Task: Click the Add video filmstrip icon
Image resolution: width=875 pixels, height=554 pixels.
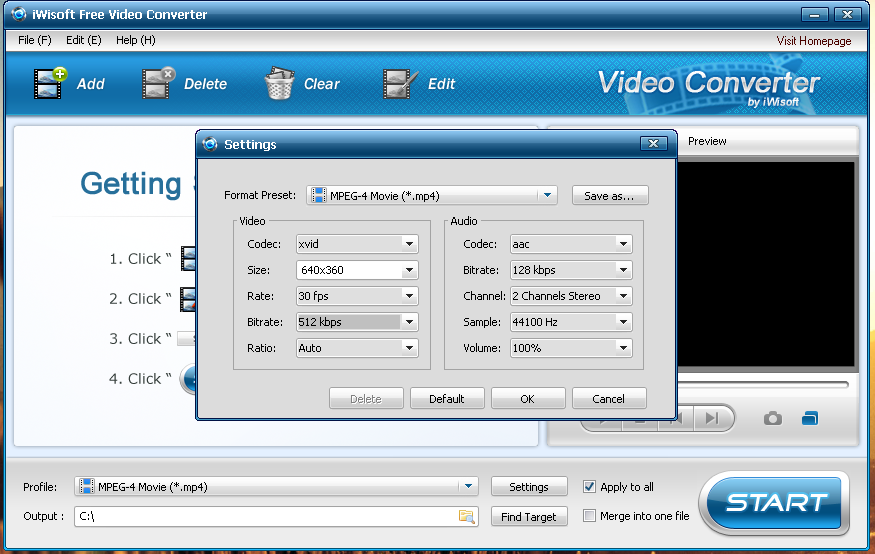Action: coord(50,84)
